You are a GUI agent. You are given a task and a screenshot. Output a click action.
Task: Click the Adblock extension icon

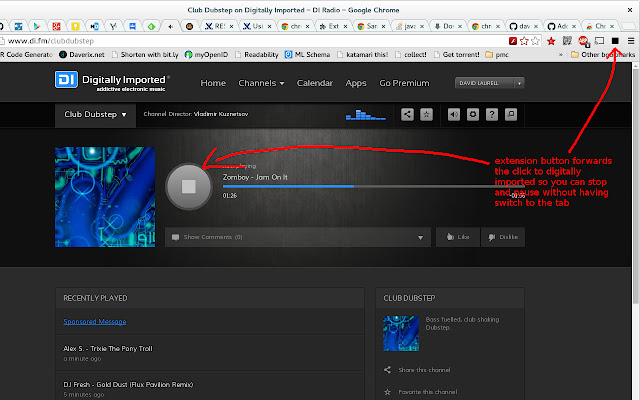click(x=583, y=41)
